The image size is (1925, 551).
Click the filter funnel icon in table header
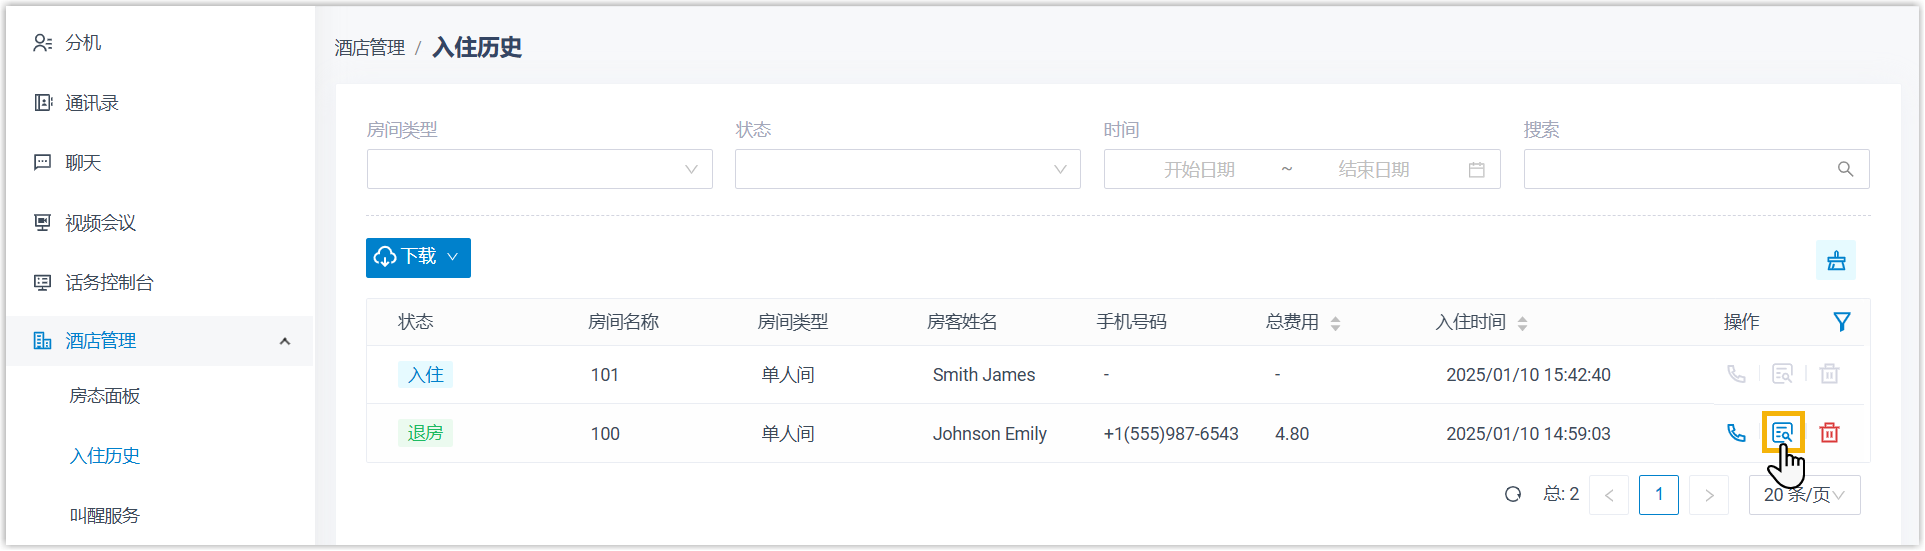(x=1841, y=322)
